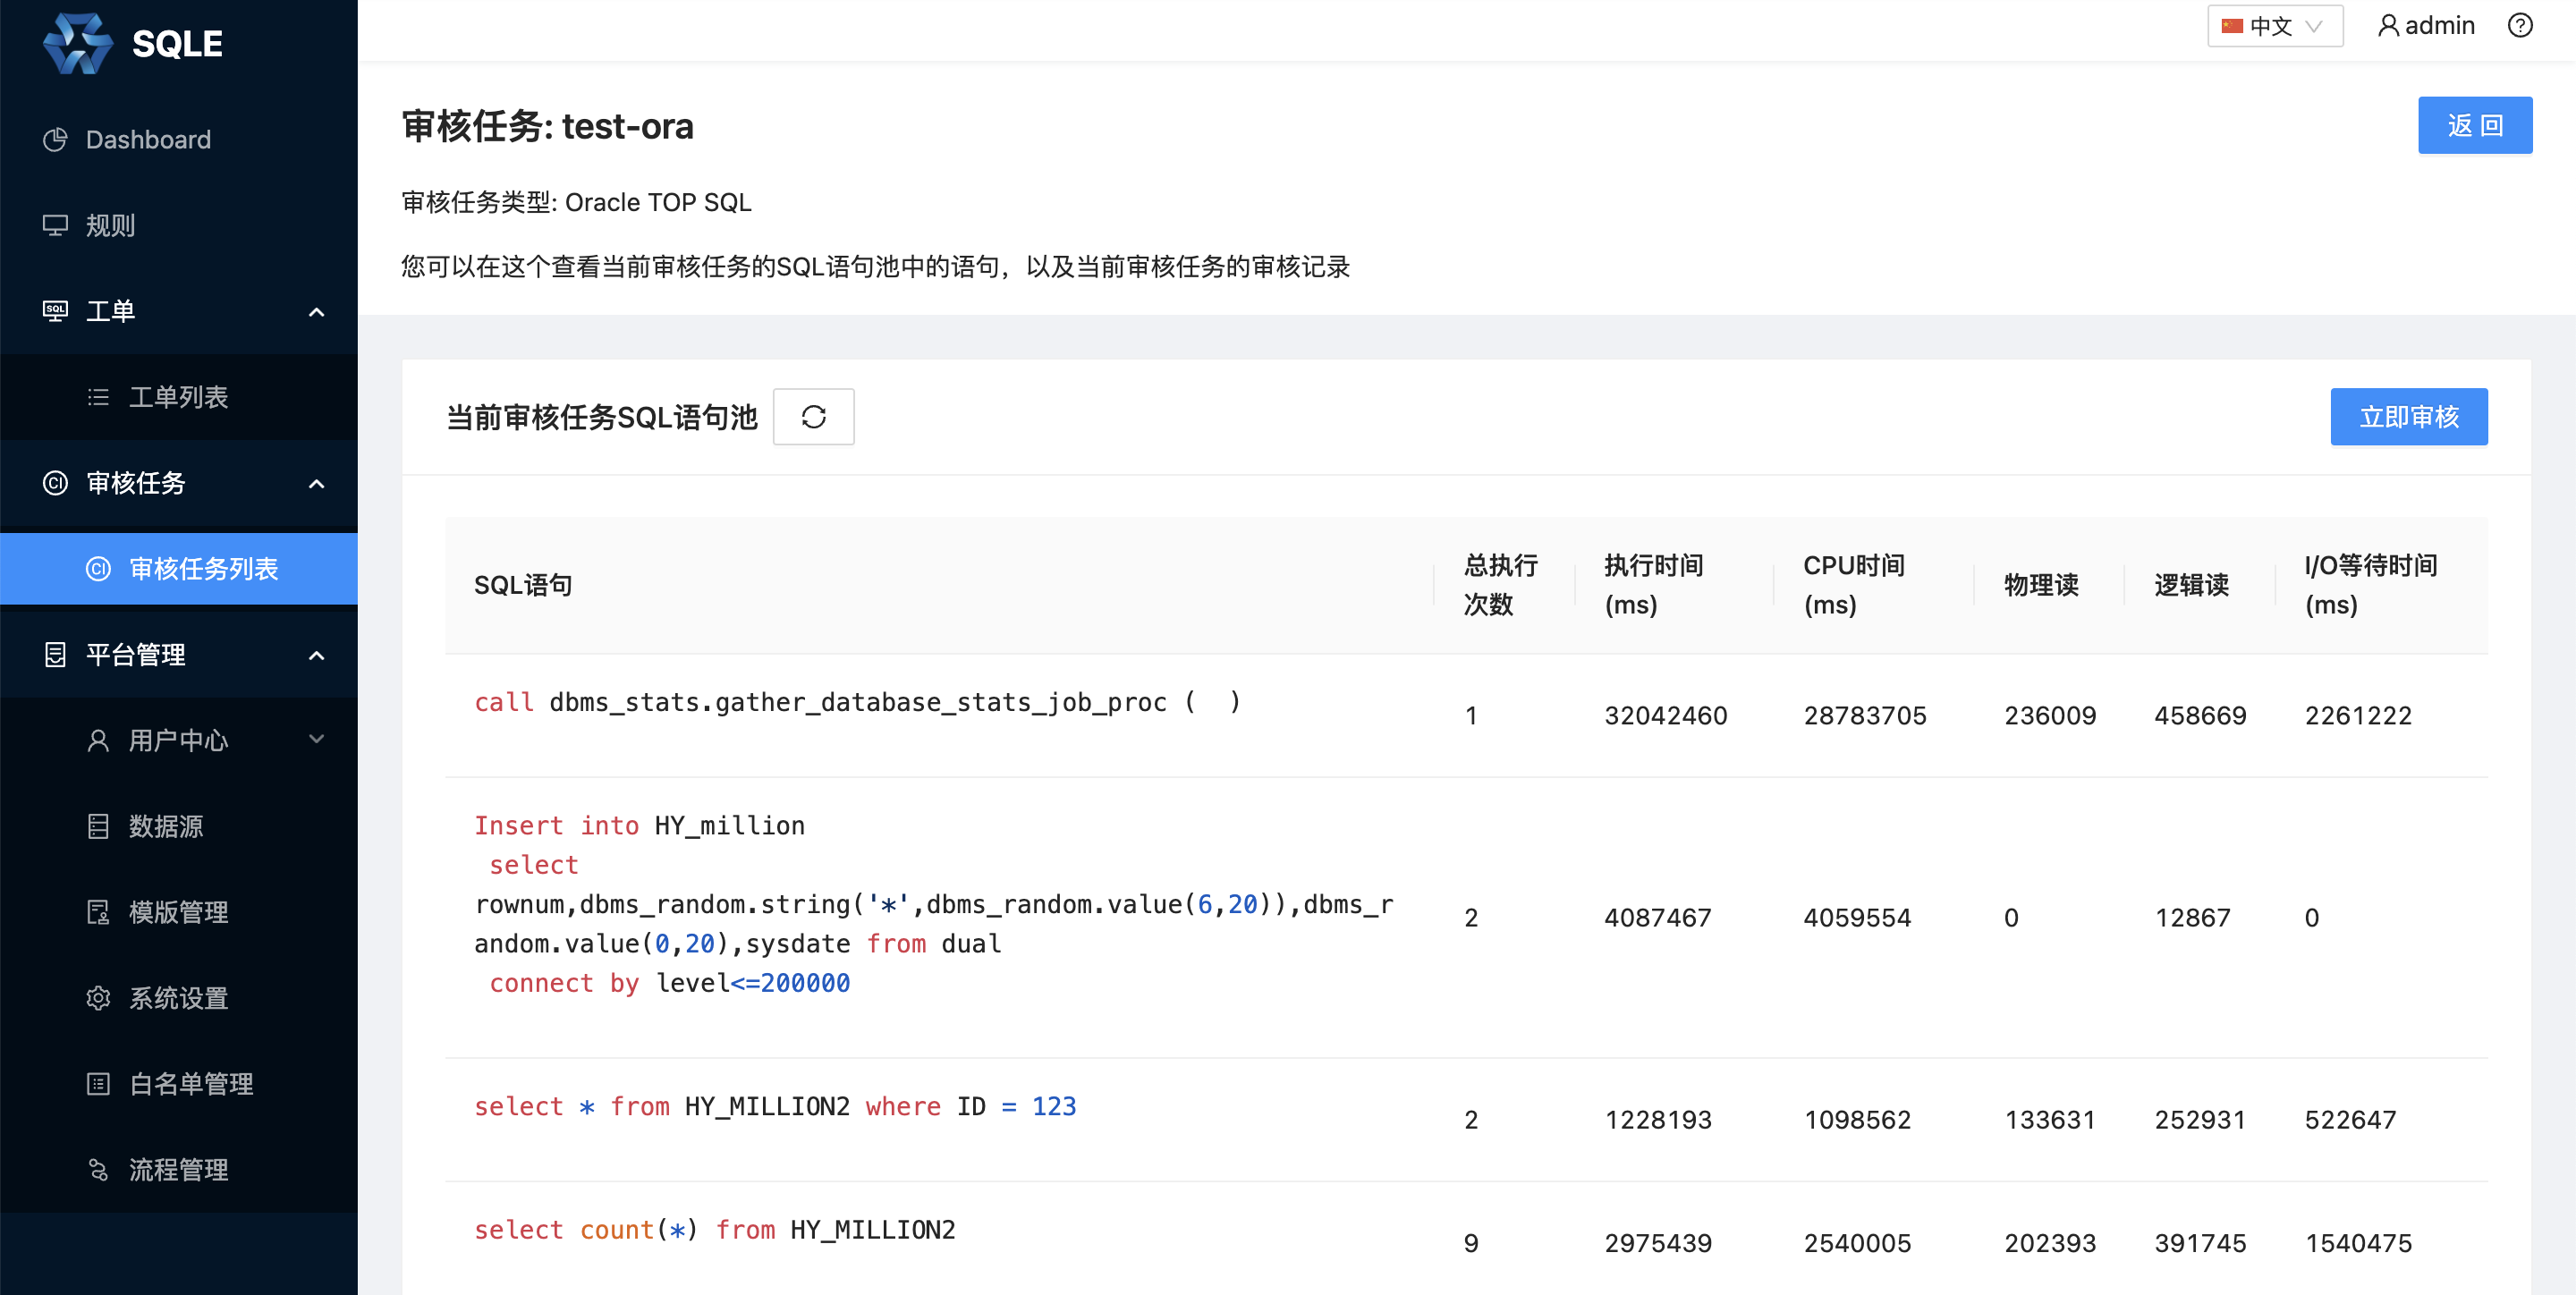Viewport: 2576px width, 1295px height.
Task: Collapse the 工单 sidebar section
Action: click(x=317, y=311)
